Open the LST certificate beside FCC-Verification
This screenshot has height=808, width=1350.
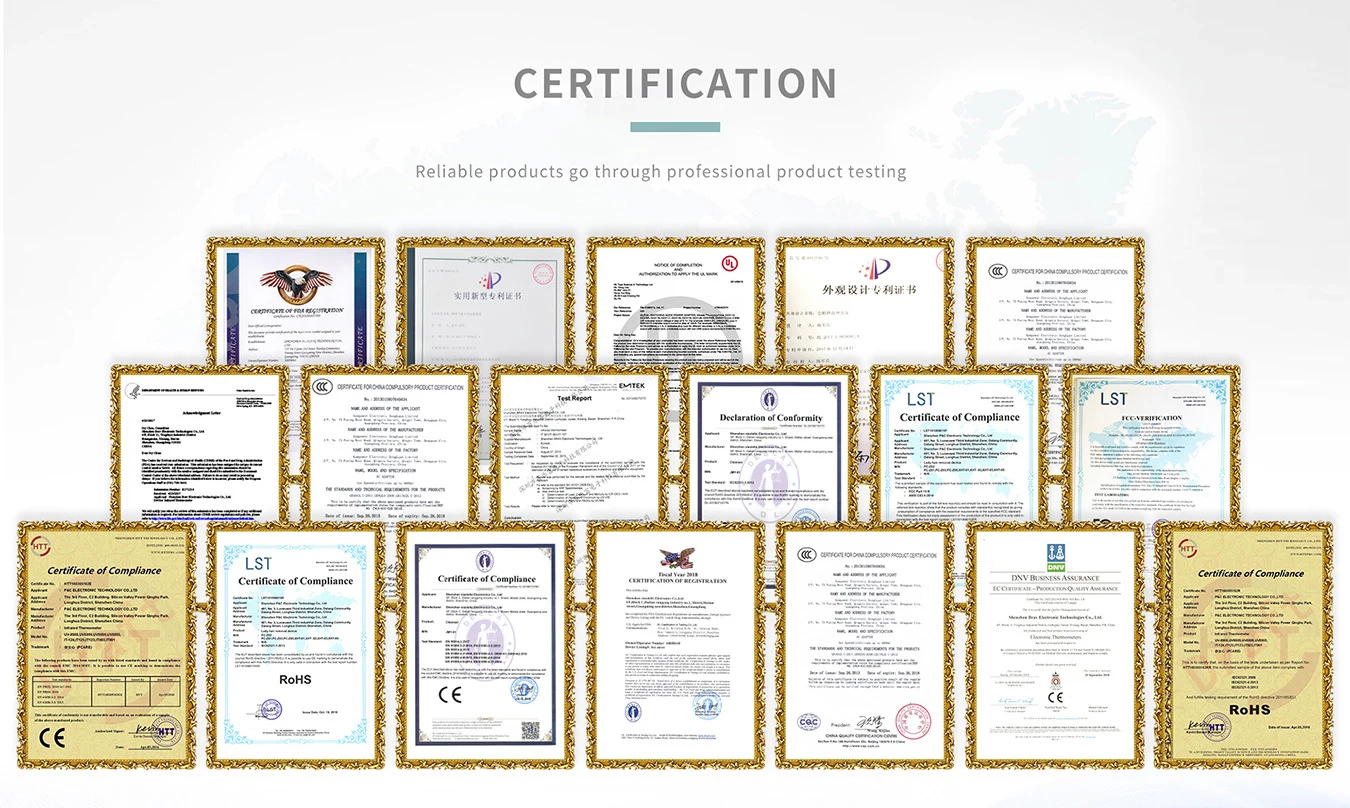960,443
